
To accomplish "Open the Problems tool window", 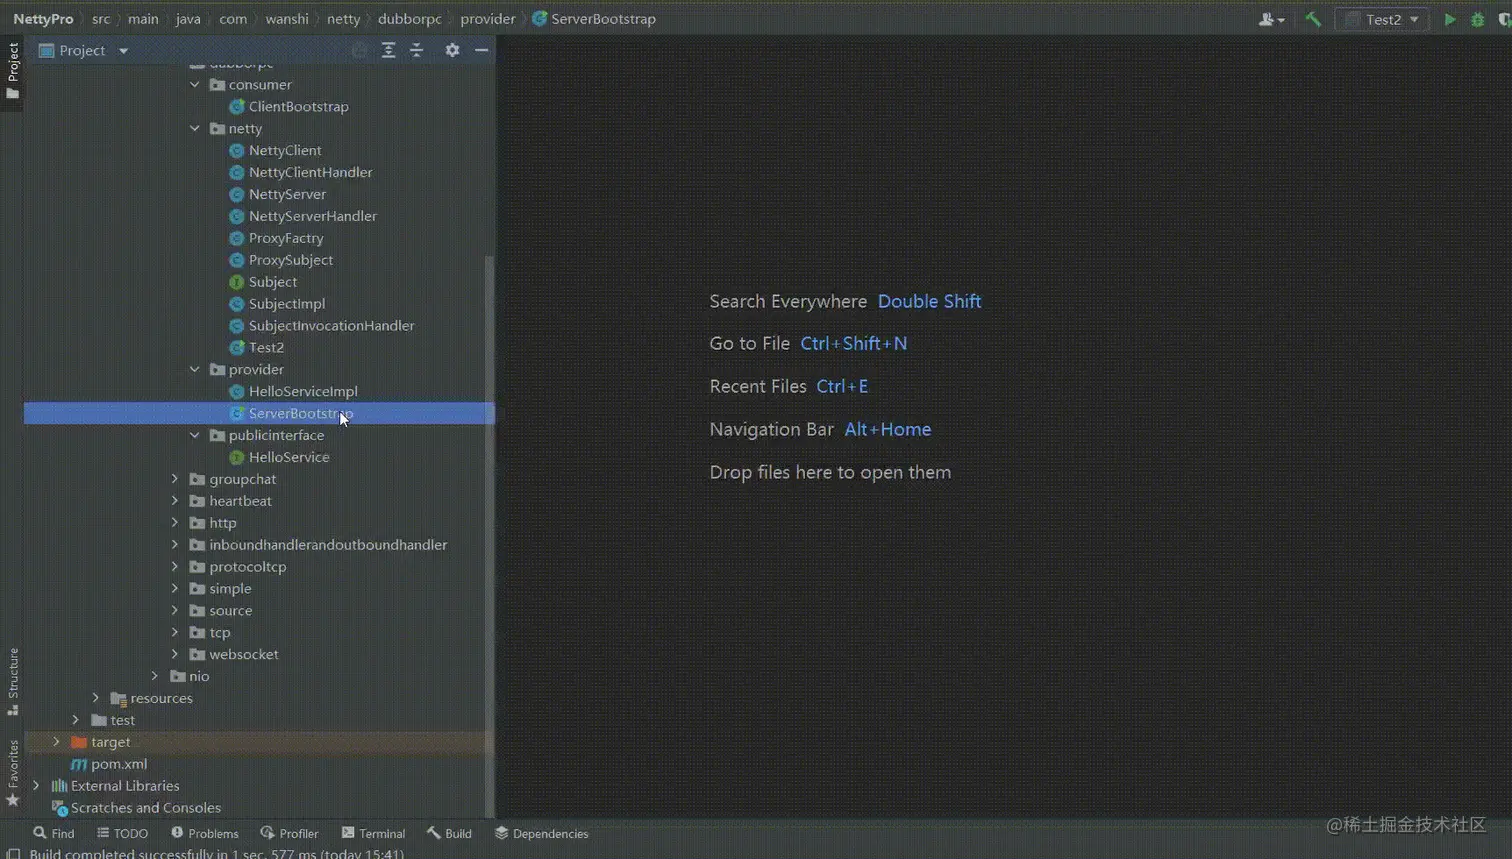I will [204, 833].
